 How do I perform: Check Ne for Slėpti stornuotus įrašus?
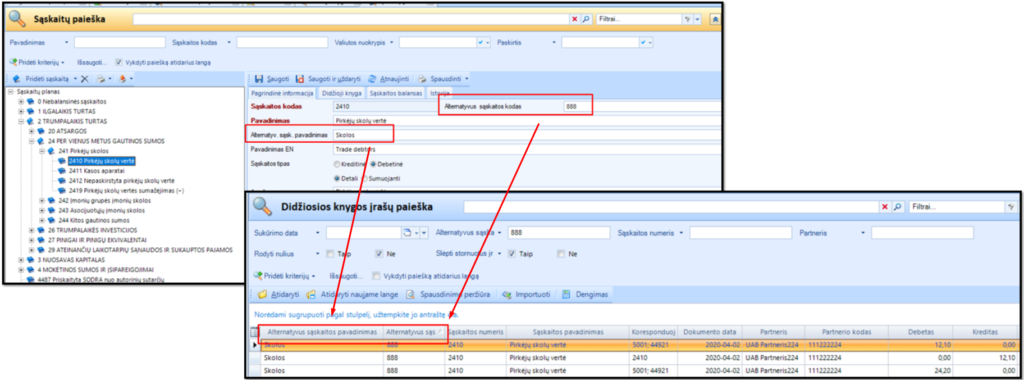[561, 253]
